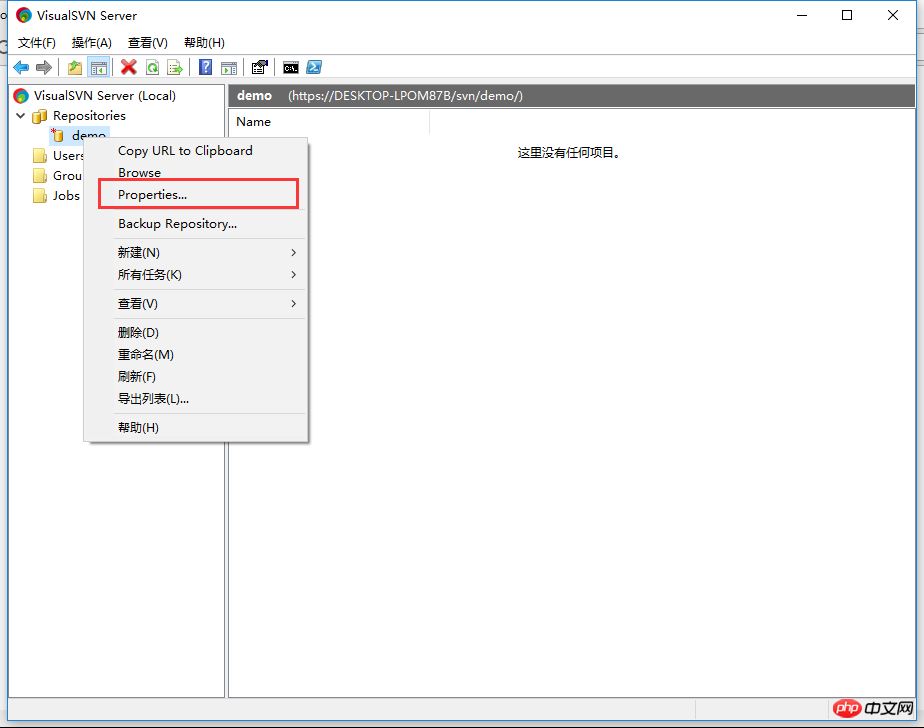
Task: Click the demo repository URL header text
Action: coord(405,96)
